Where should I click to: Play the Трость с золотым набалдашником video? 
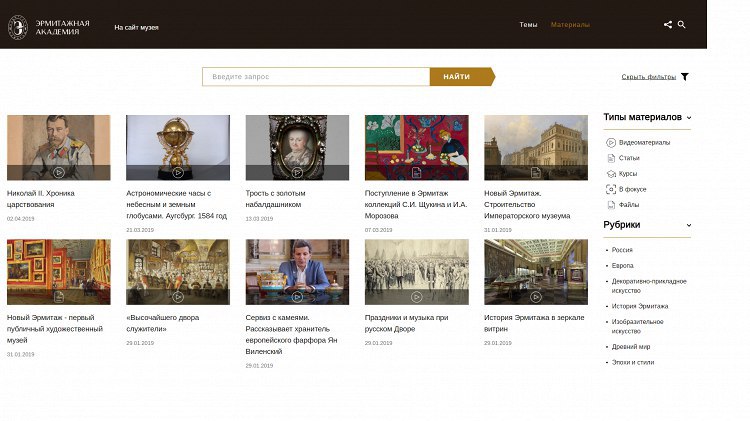pyautogui.click(x=297, y=172)
